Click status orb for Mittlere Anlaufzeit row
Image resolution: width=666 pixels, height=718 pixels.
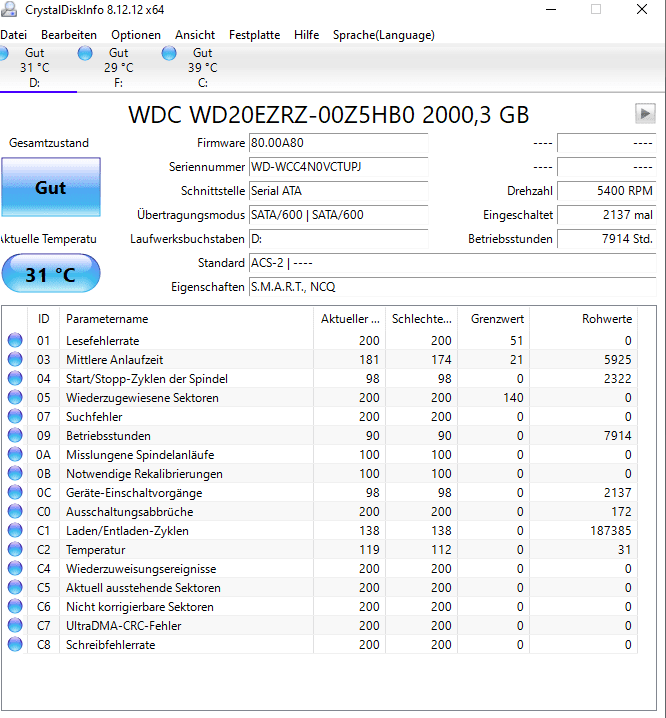[x=15, y=359]
